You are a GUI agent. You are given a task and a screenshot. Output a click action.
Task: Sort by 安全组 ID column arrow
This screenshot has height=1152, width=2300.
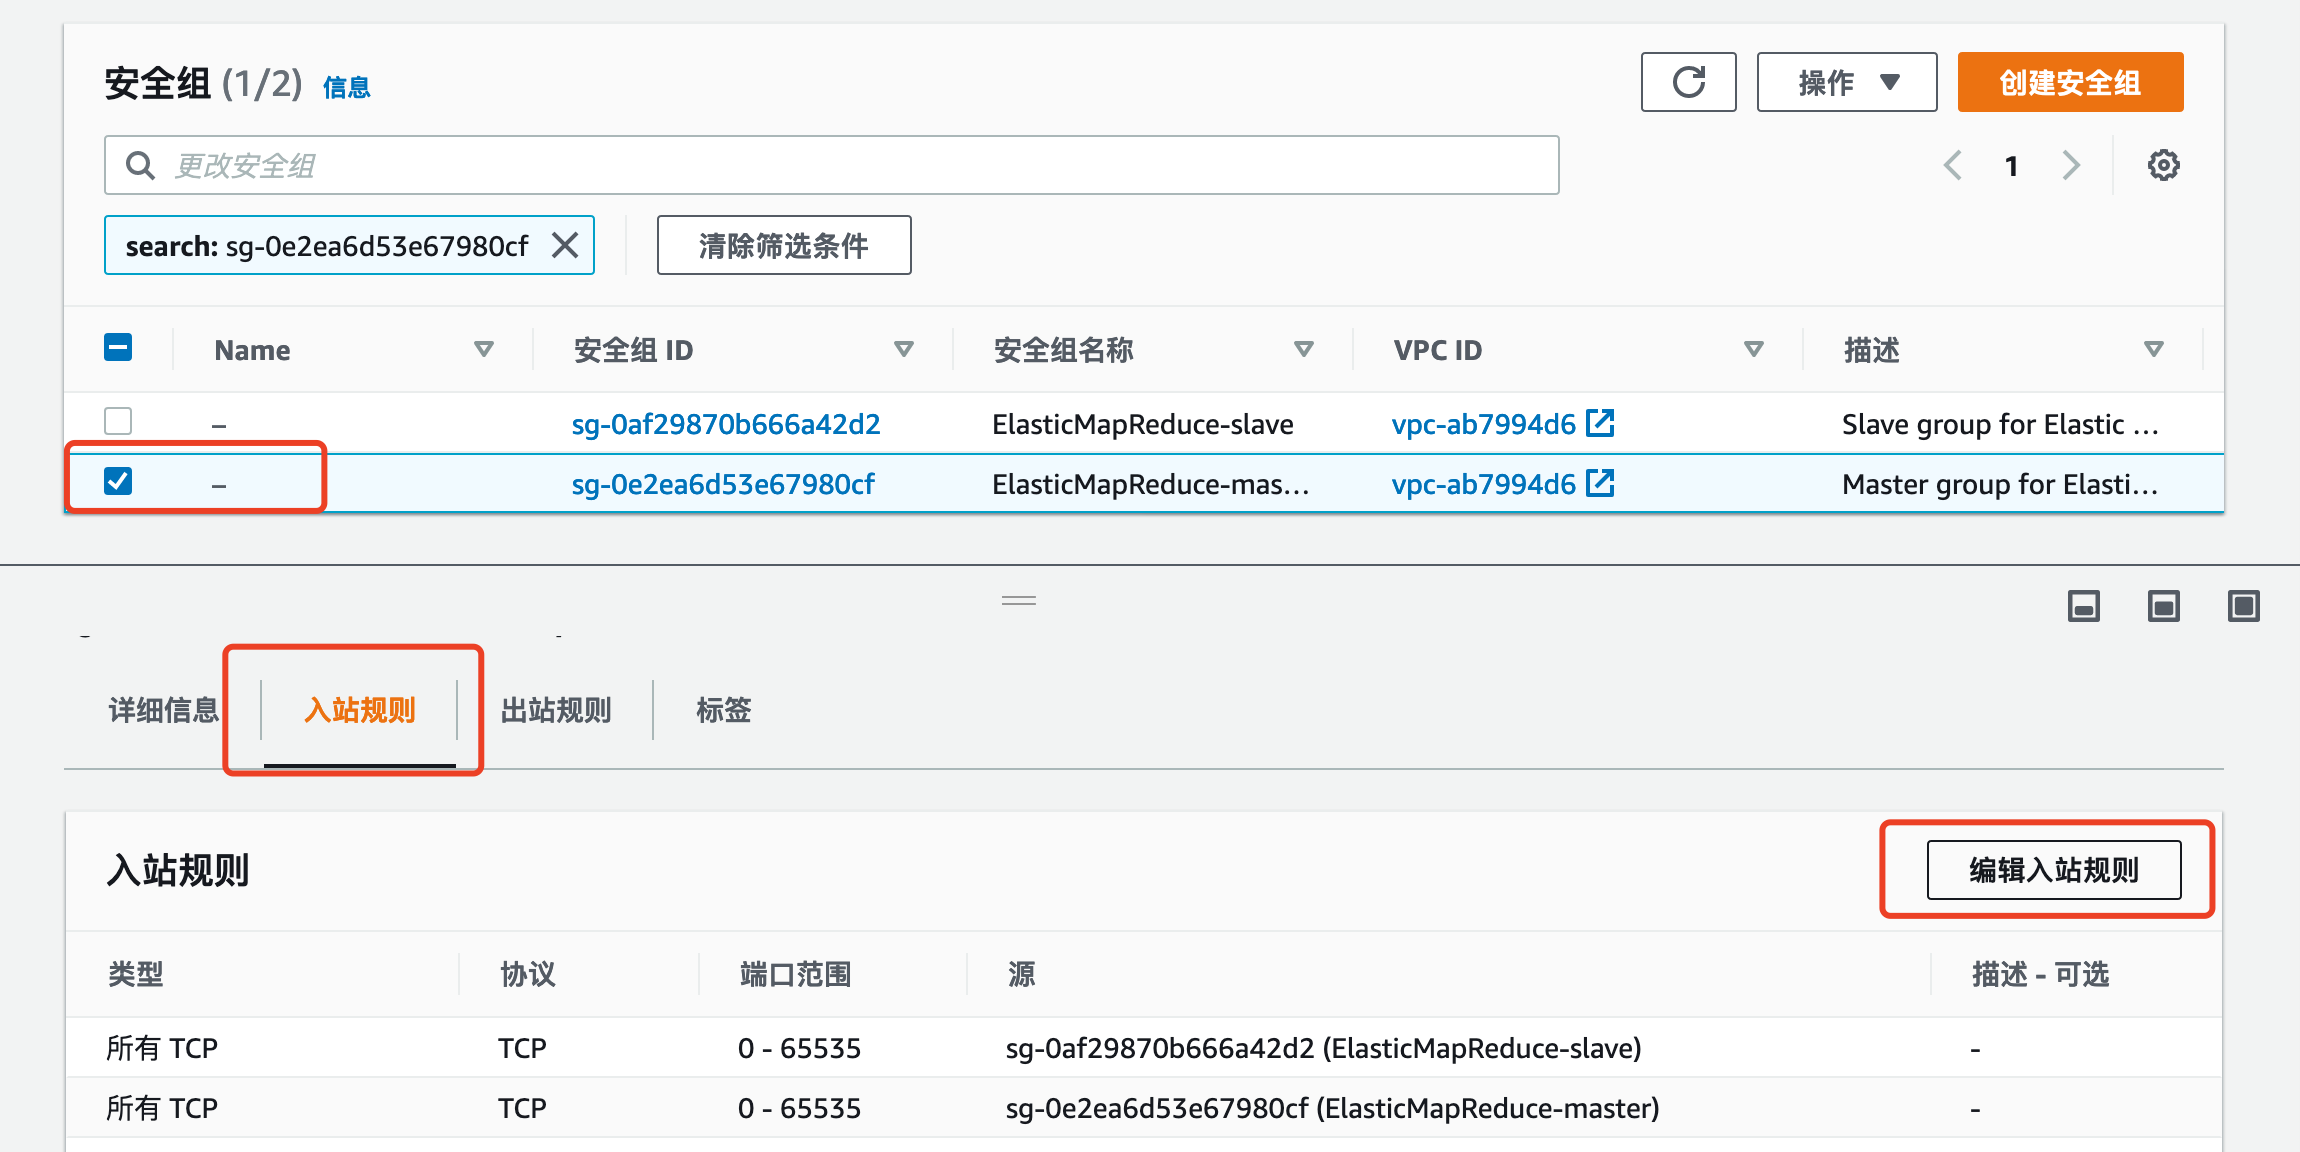[x=903, y=349]
